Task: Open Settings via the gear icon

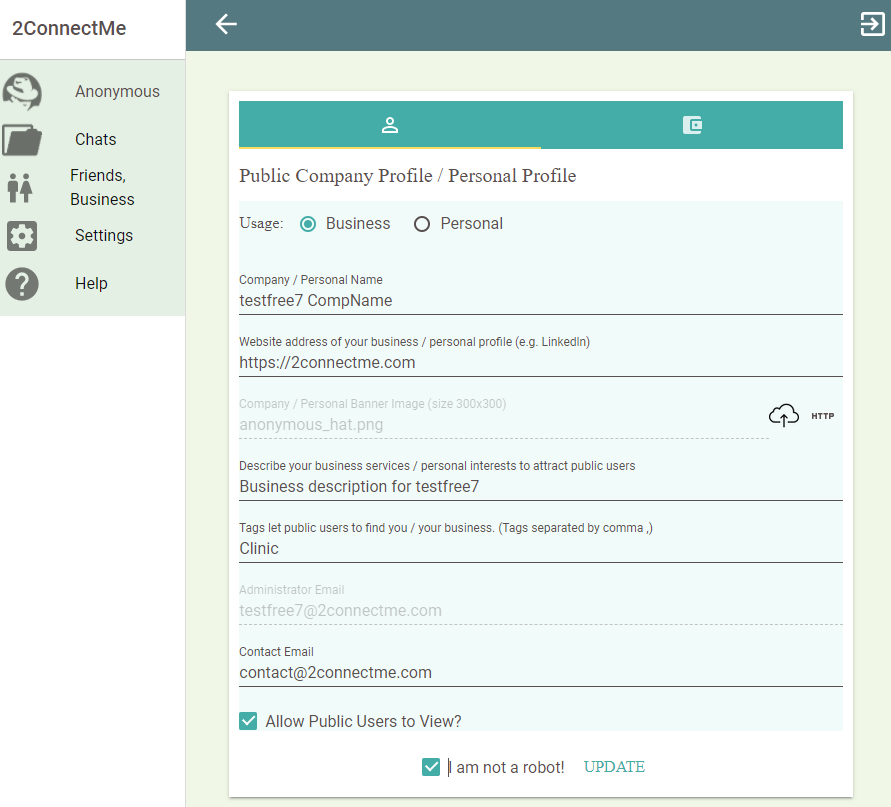Action: tap(22, 235)
